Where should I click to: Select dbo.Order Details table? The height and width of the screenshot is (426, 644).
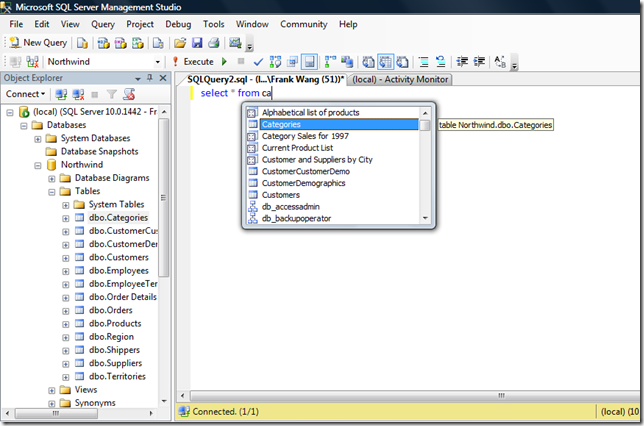[x=122, y=297]
